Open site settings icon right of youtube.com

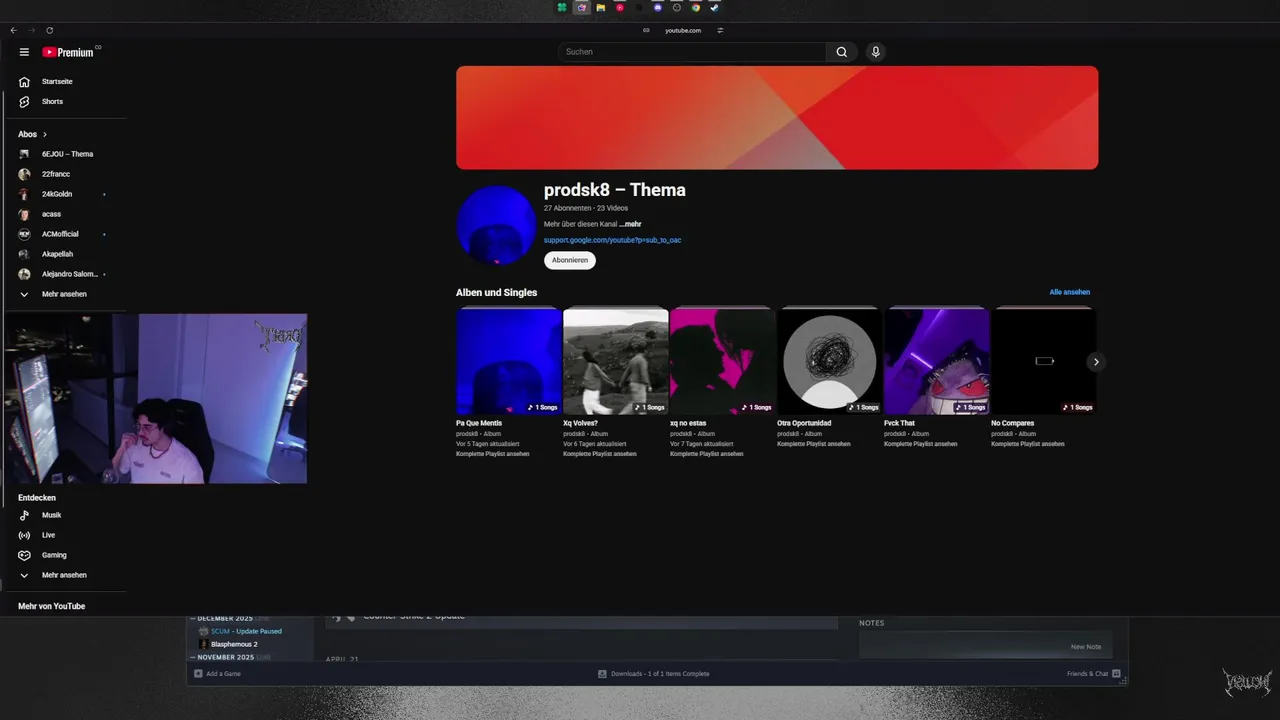(720, 30)
